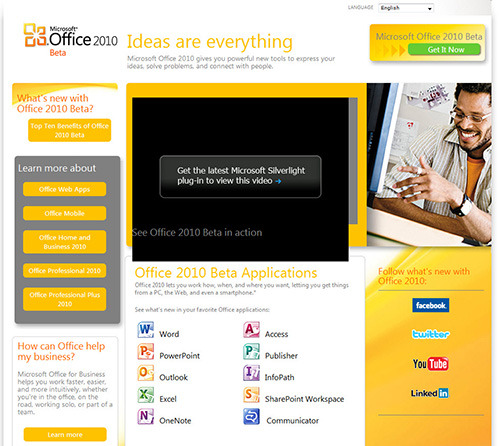The height and width of the screenshot is (446, 500).
Task: Click 'Office 2010 Beta Applications' heading
Action: click(x=226, y=273)
